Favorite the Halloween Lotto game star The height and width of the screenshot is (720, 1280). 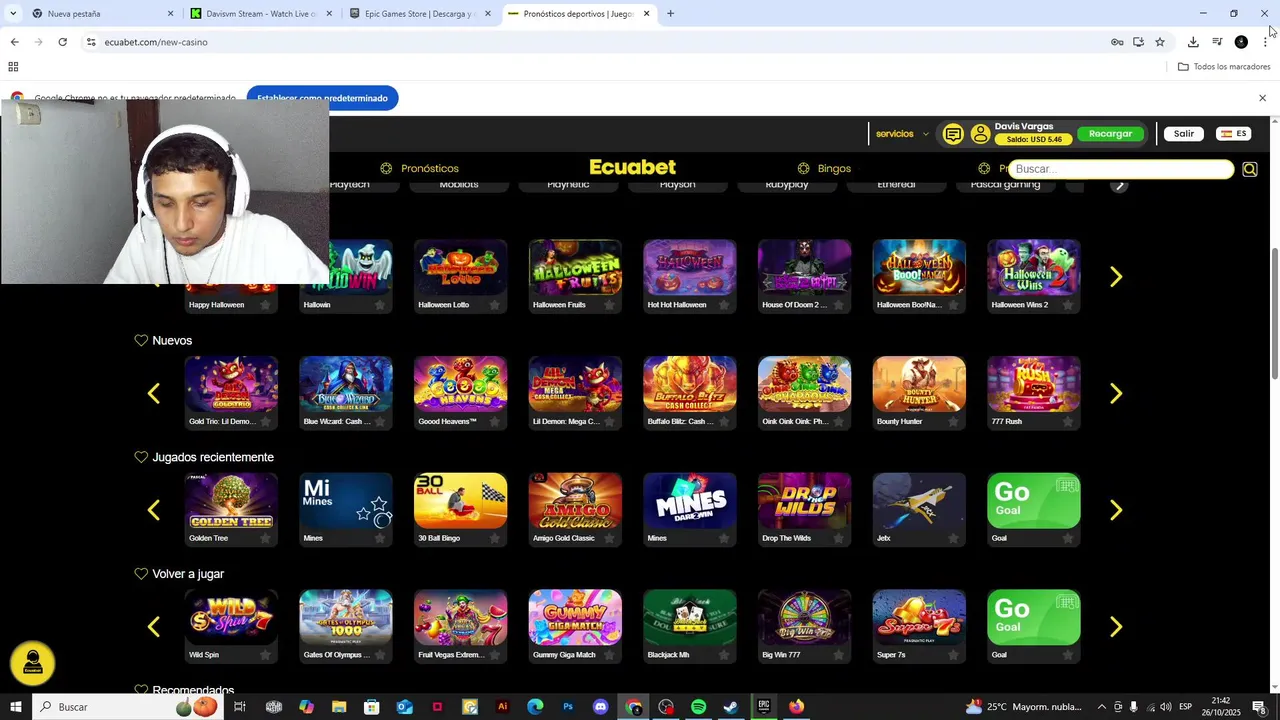494,305
